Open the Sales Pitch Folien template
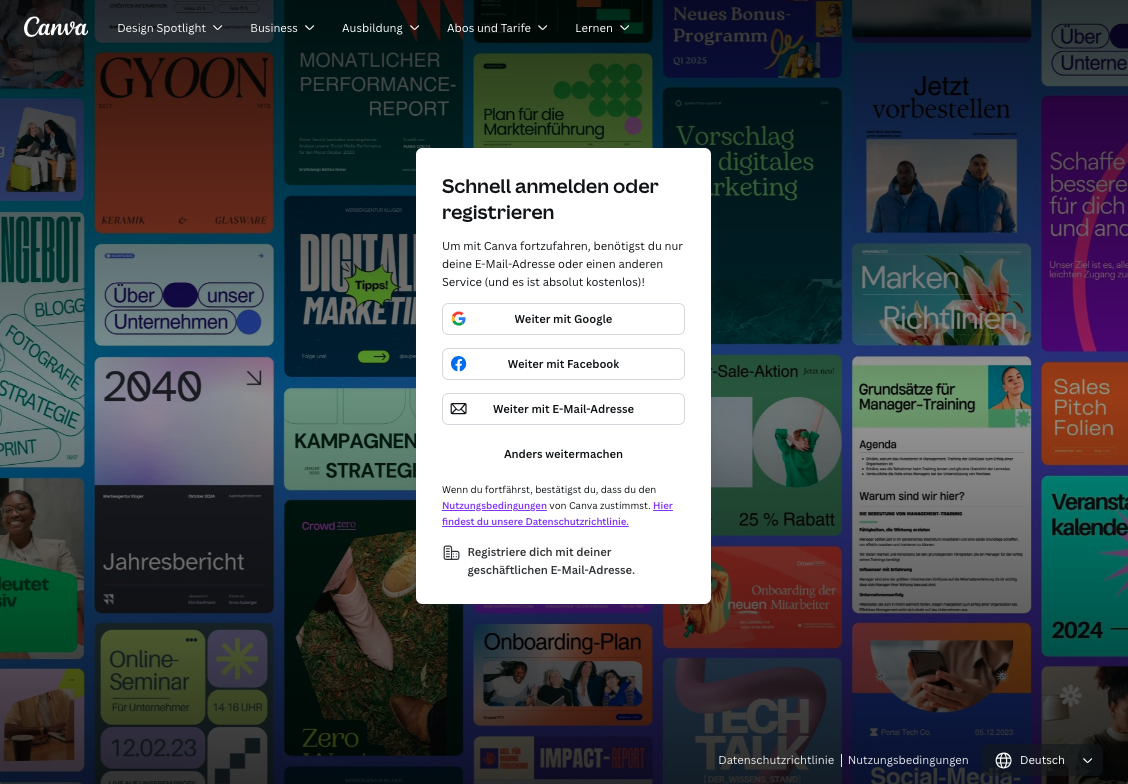The height and width of the screenshot is (784, 1128). [1085, 413]
